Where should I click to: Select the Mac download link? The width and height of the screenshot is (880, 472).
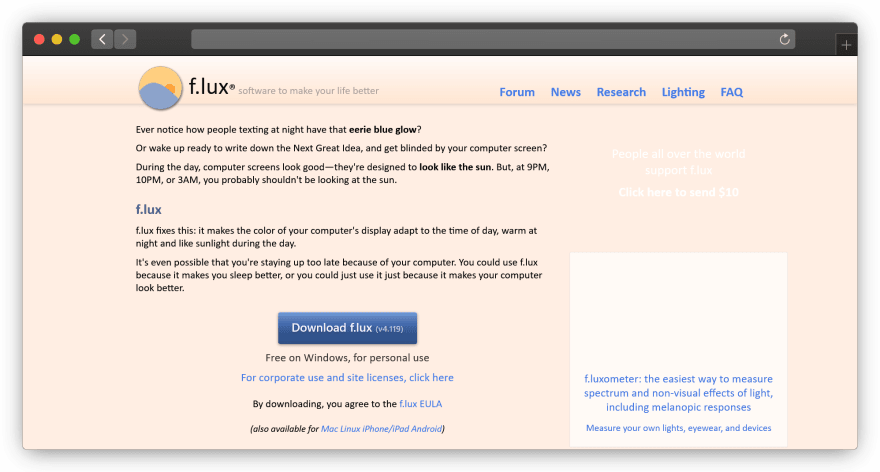[329, 429]
